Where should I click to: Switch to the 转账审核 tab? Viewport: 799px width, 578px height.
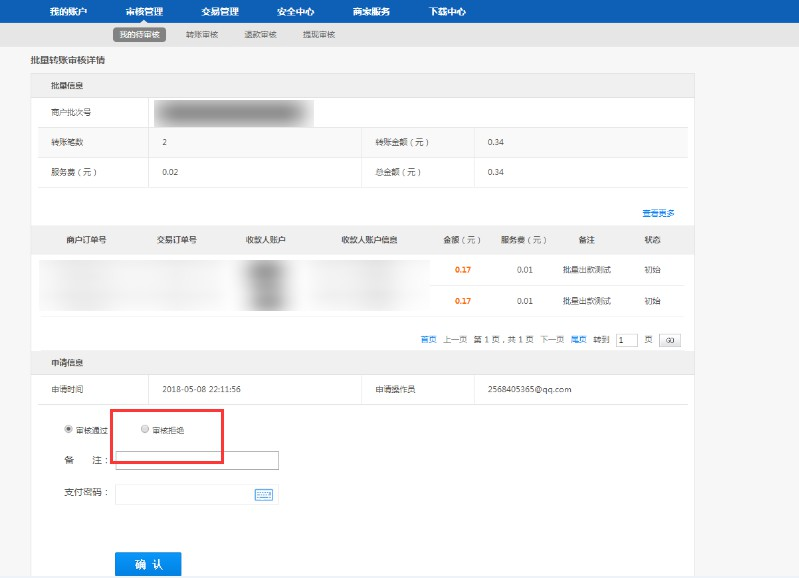[201, 34]
